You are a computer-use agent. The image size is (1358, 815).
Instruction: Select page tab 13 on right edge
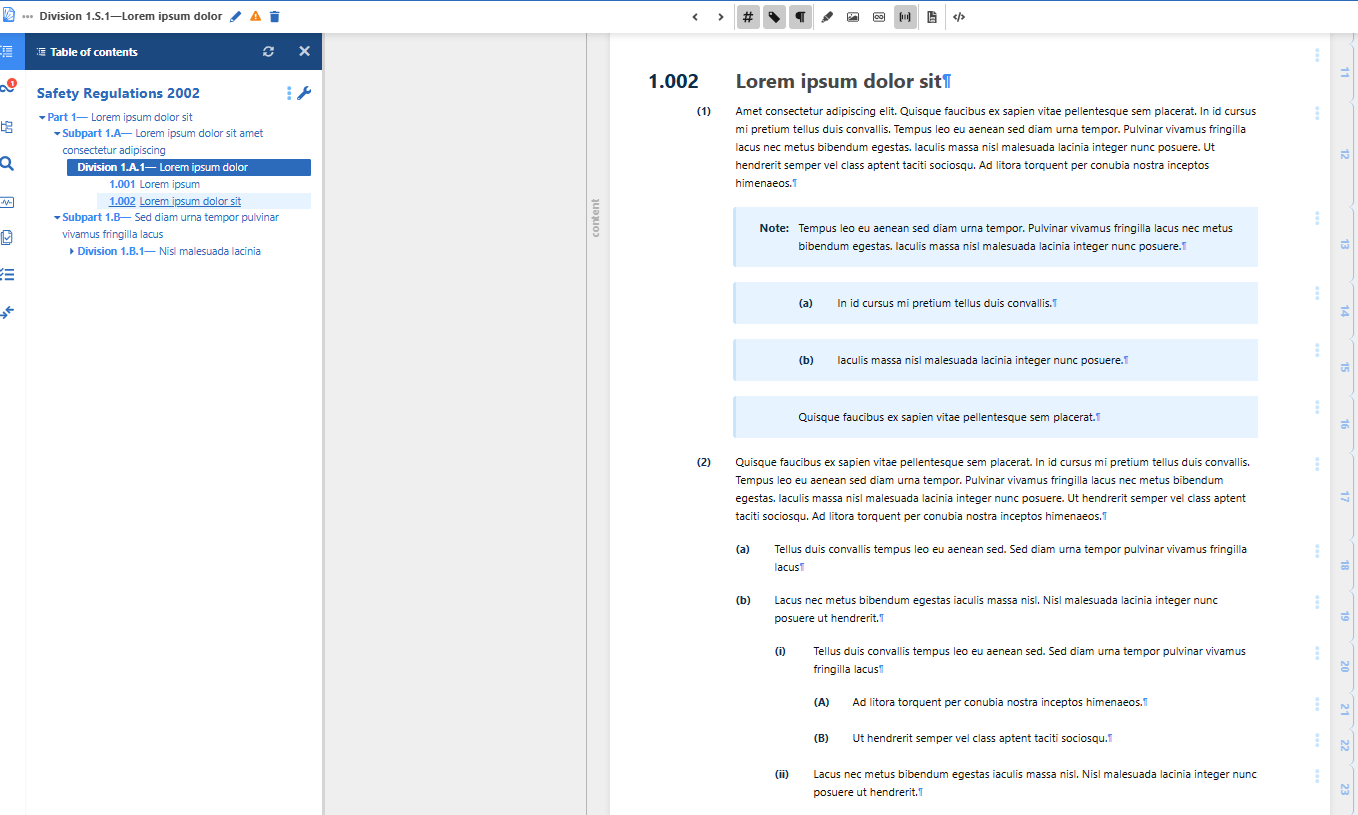click(x=1344, y=245)
